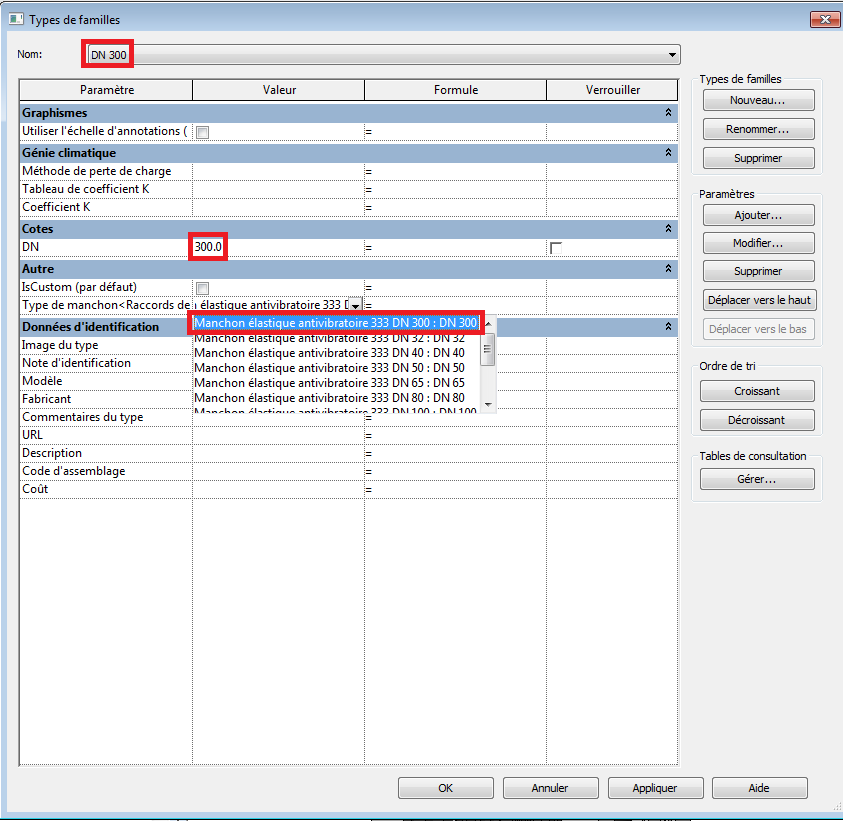Check the Verrouiller box for DN parameter
The height and width of the screenshot is (821, 843).
[x=556, y=248]
